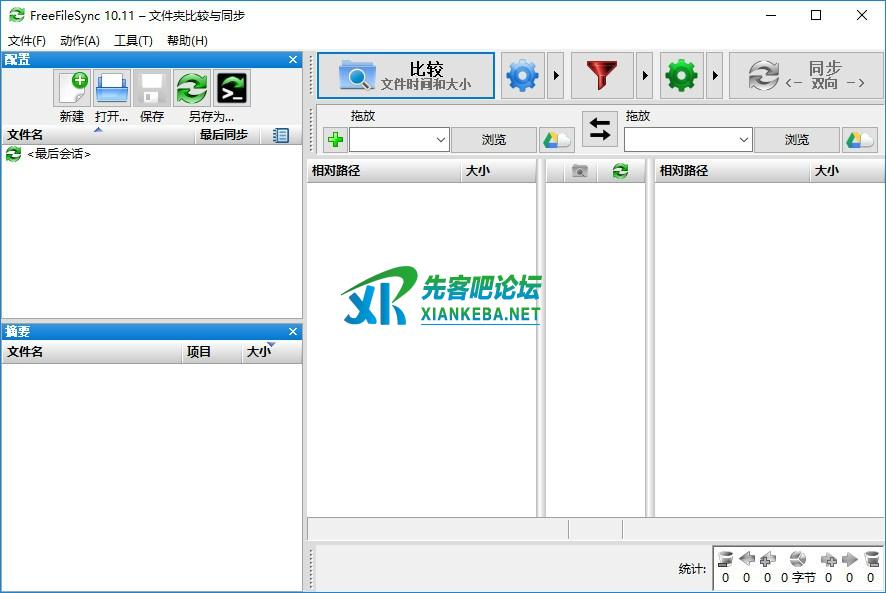This screenshot has height=593, width=886.
Task: Open a saved configuration with 打开 icon
Action: 112,89
